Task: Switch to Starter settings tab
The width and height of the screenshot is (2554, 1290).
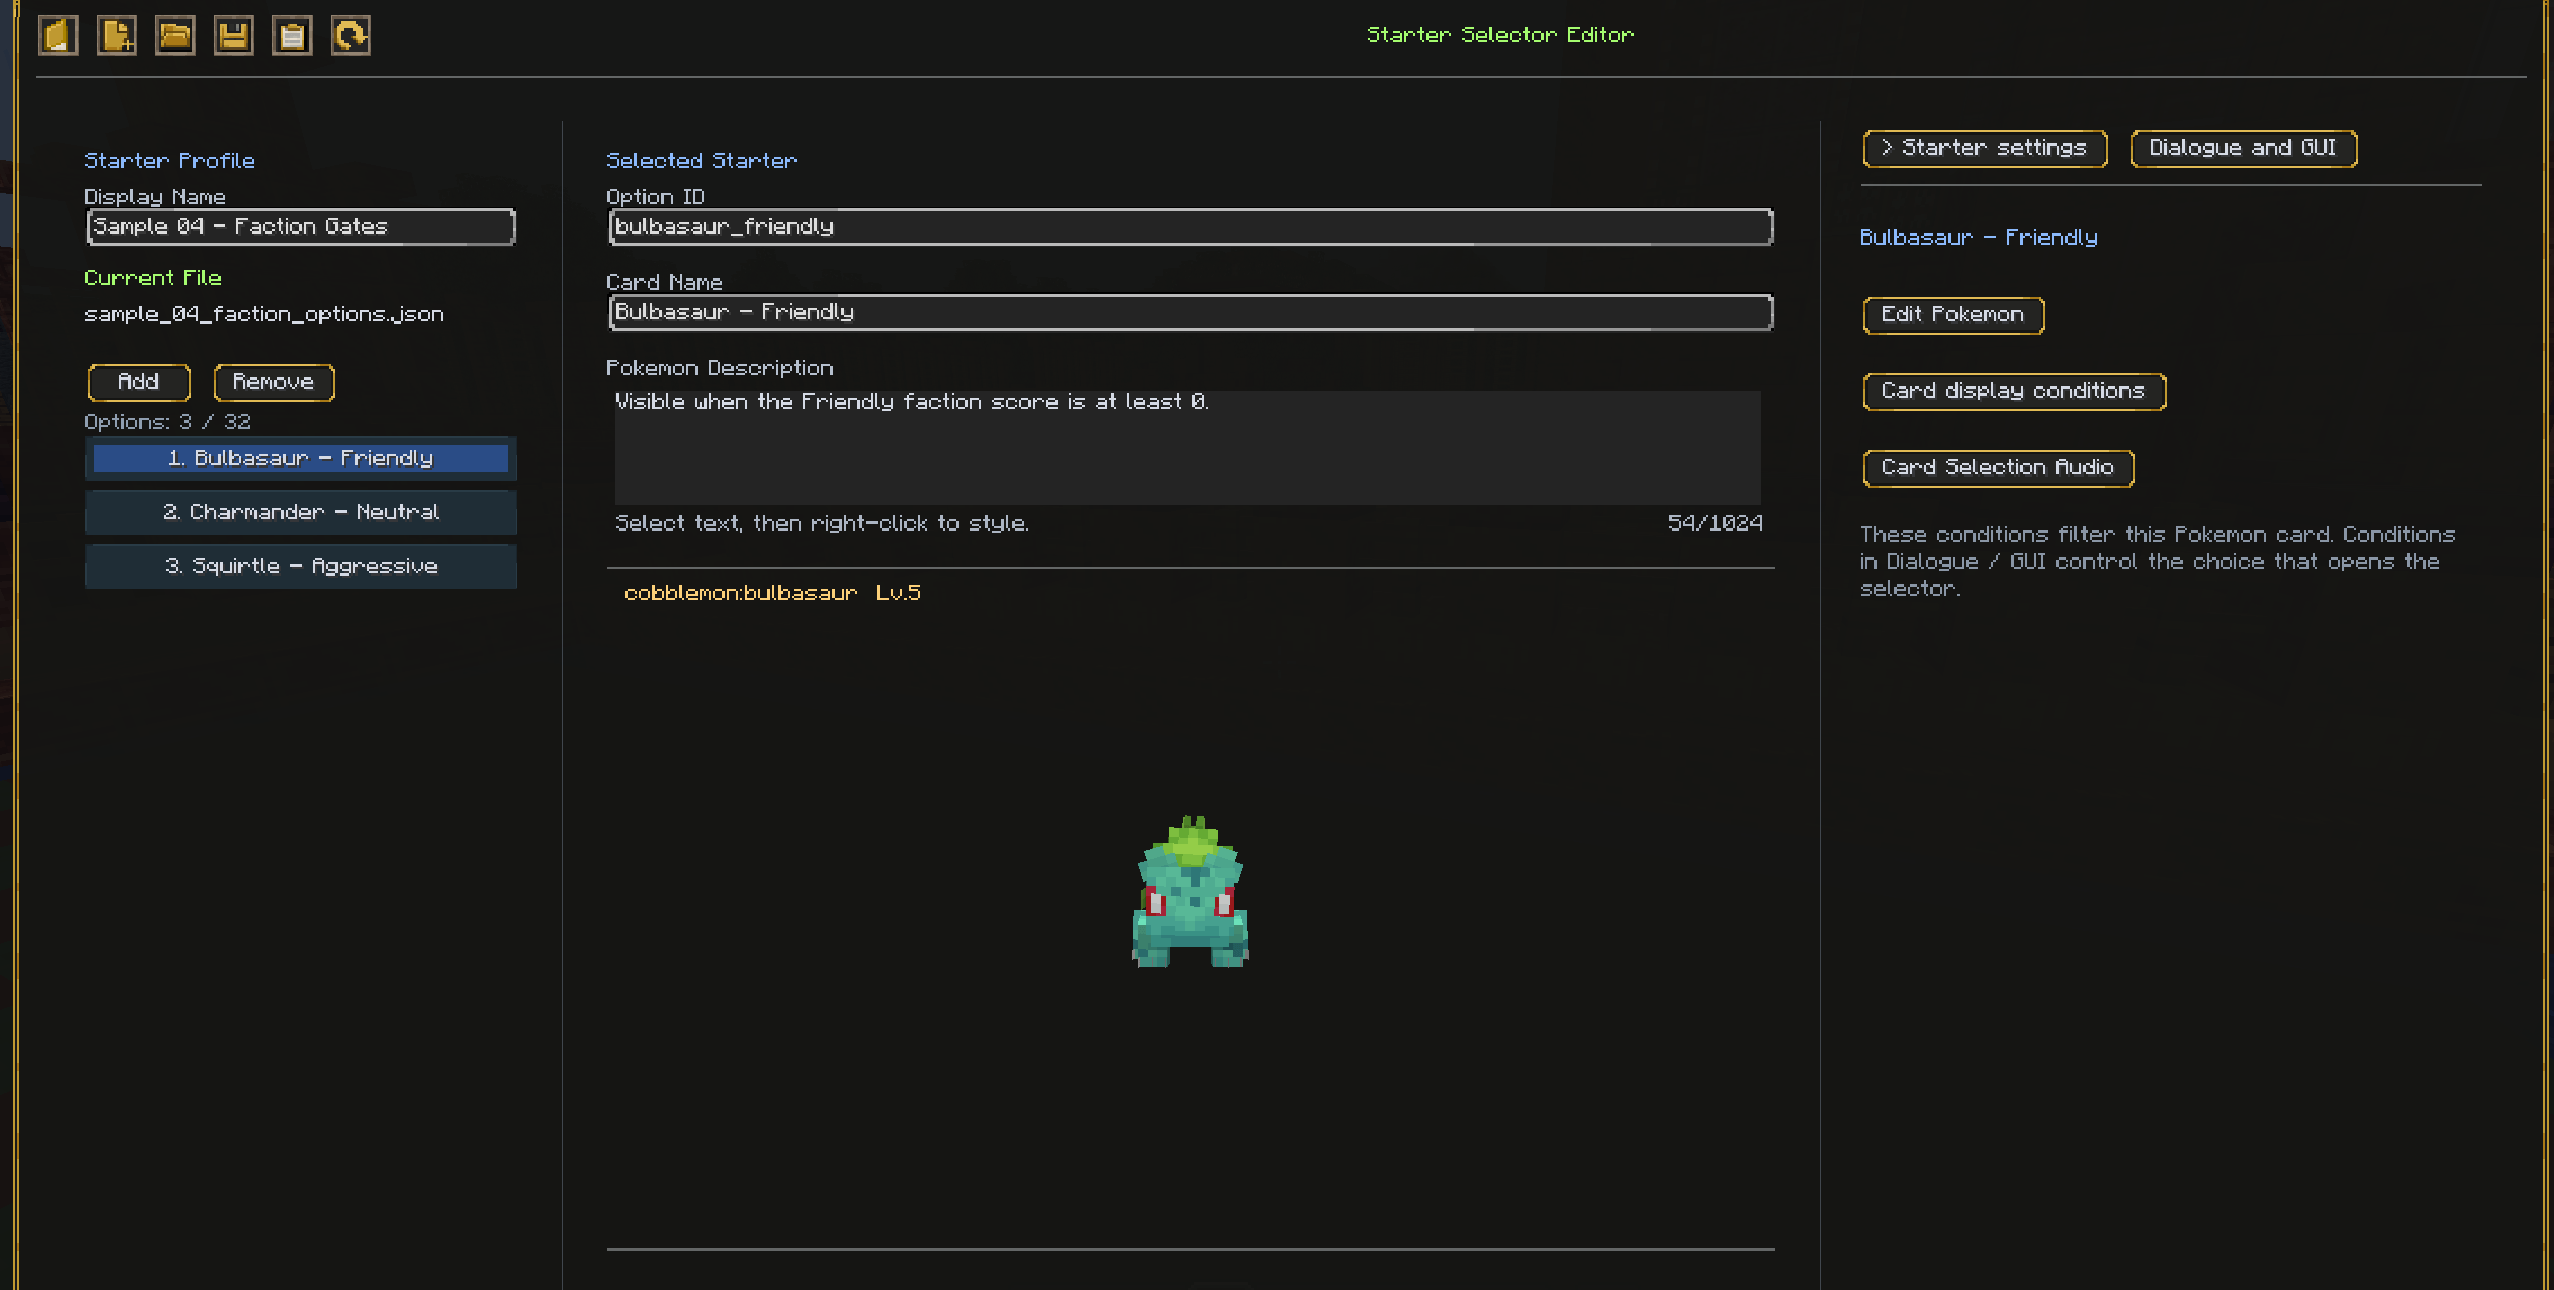Action: (1985, 149)
